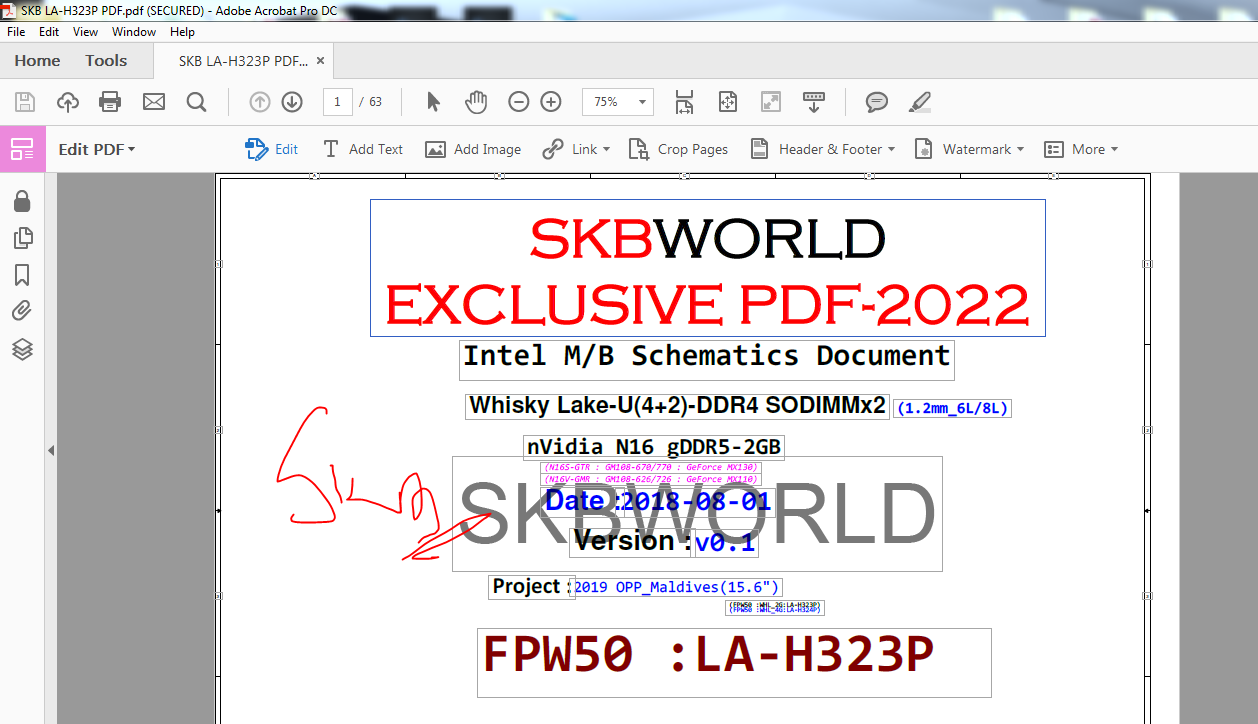Click the 'v0.1' version value
Screen dimensions: 1258x724
click(726, 543)
